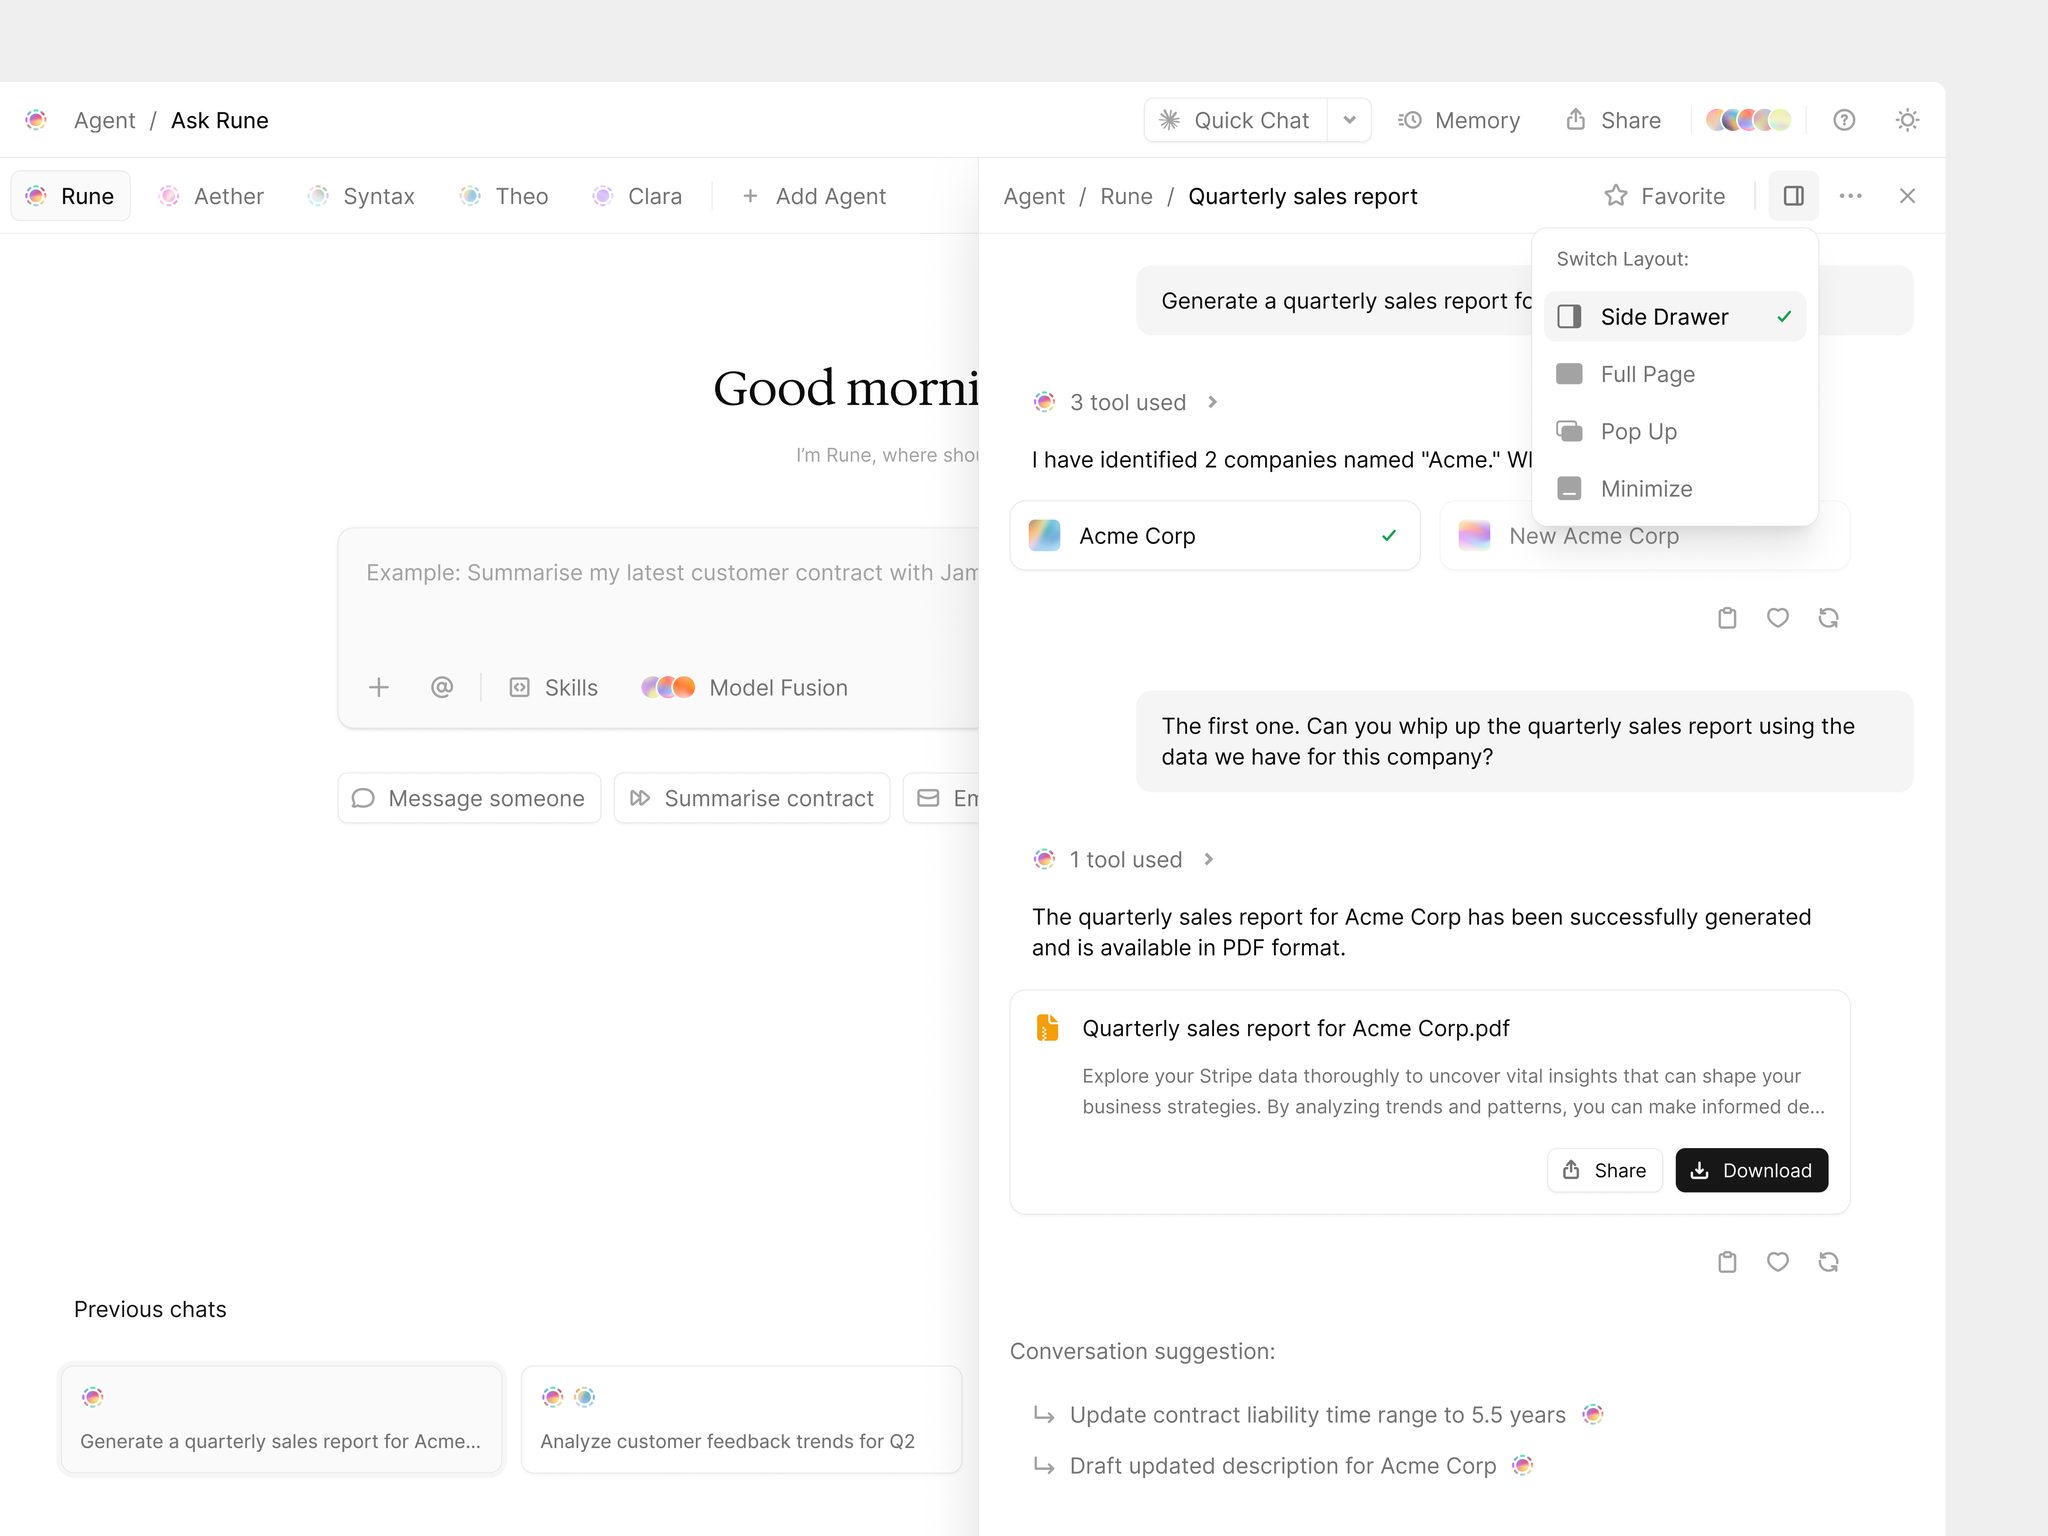2048x1536 pixels.
Task: Switch to the Syntax agent tab
Action: 361,196
